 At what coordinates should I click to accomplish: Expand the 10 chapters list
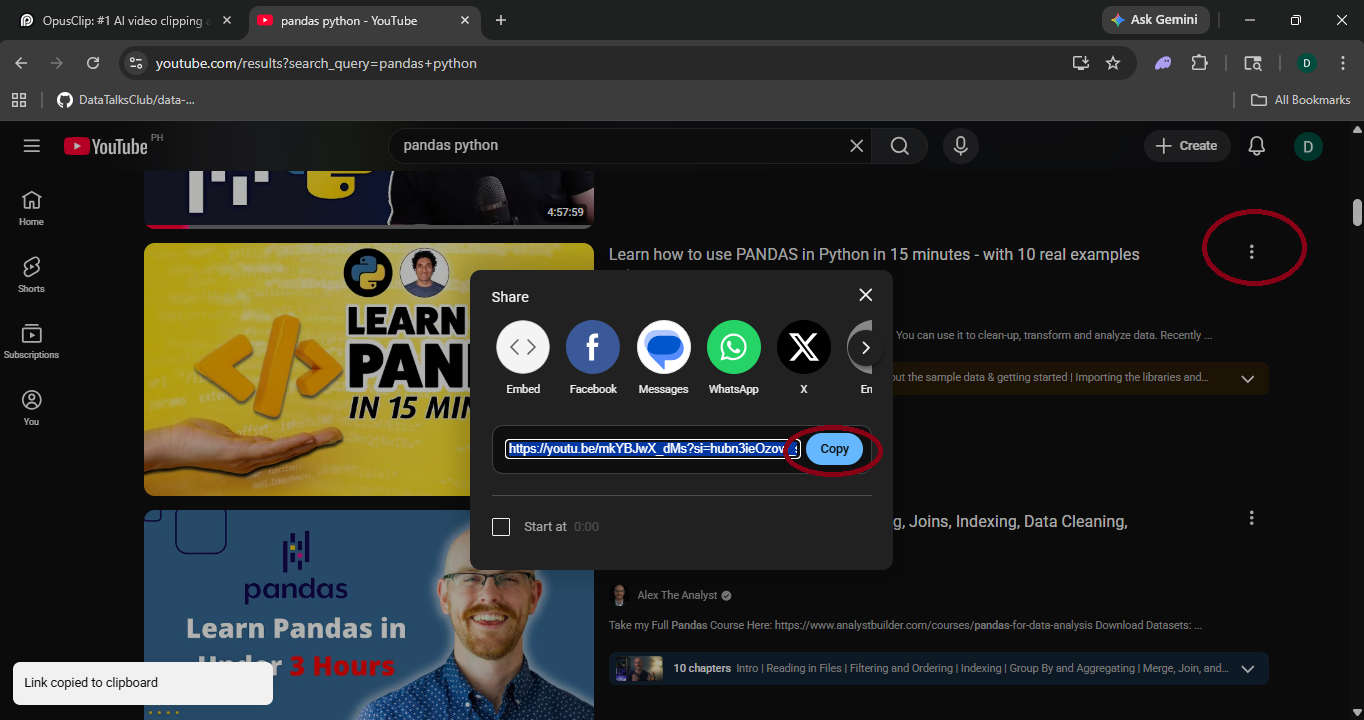pyautogui.click(x=1248, y=669)
